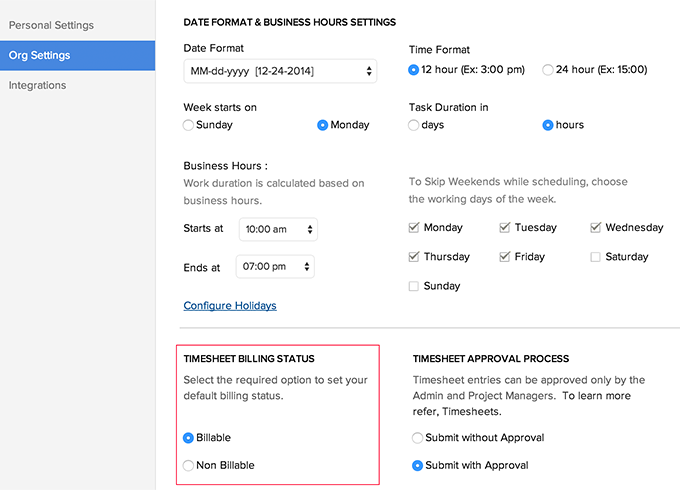Select days for task duration

414,125
